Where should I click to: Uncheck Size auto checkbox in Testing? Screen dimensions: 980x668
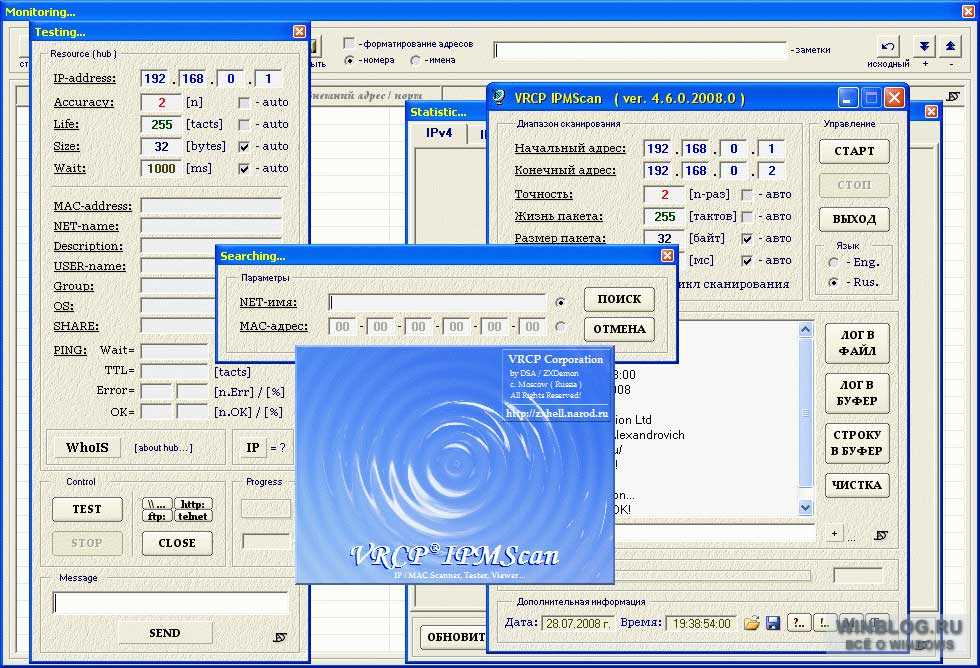click(x=244, y=147)
